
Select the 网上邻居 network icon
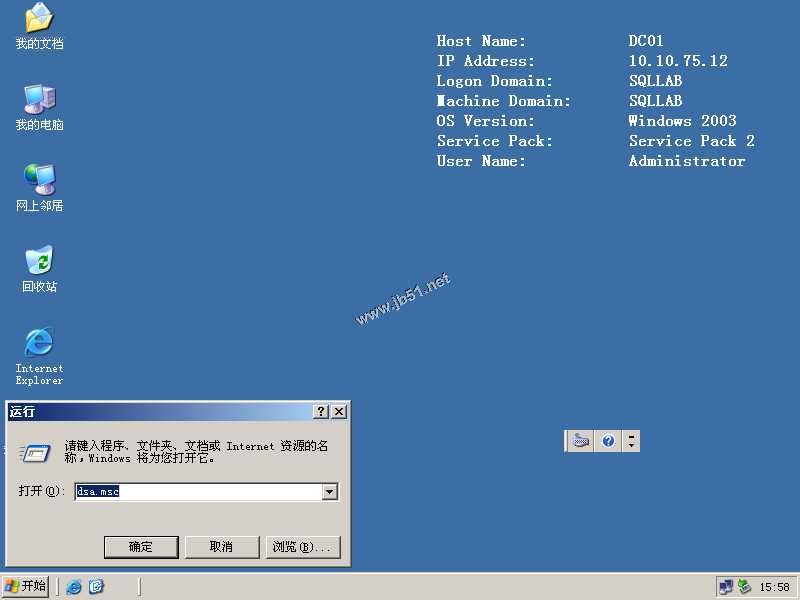39,188
